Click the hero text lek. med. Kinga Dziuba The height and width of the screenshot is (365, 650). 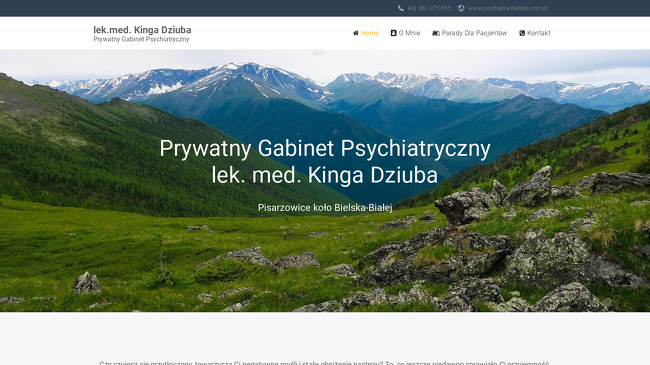[325, 175]
